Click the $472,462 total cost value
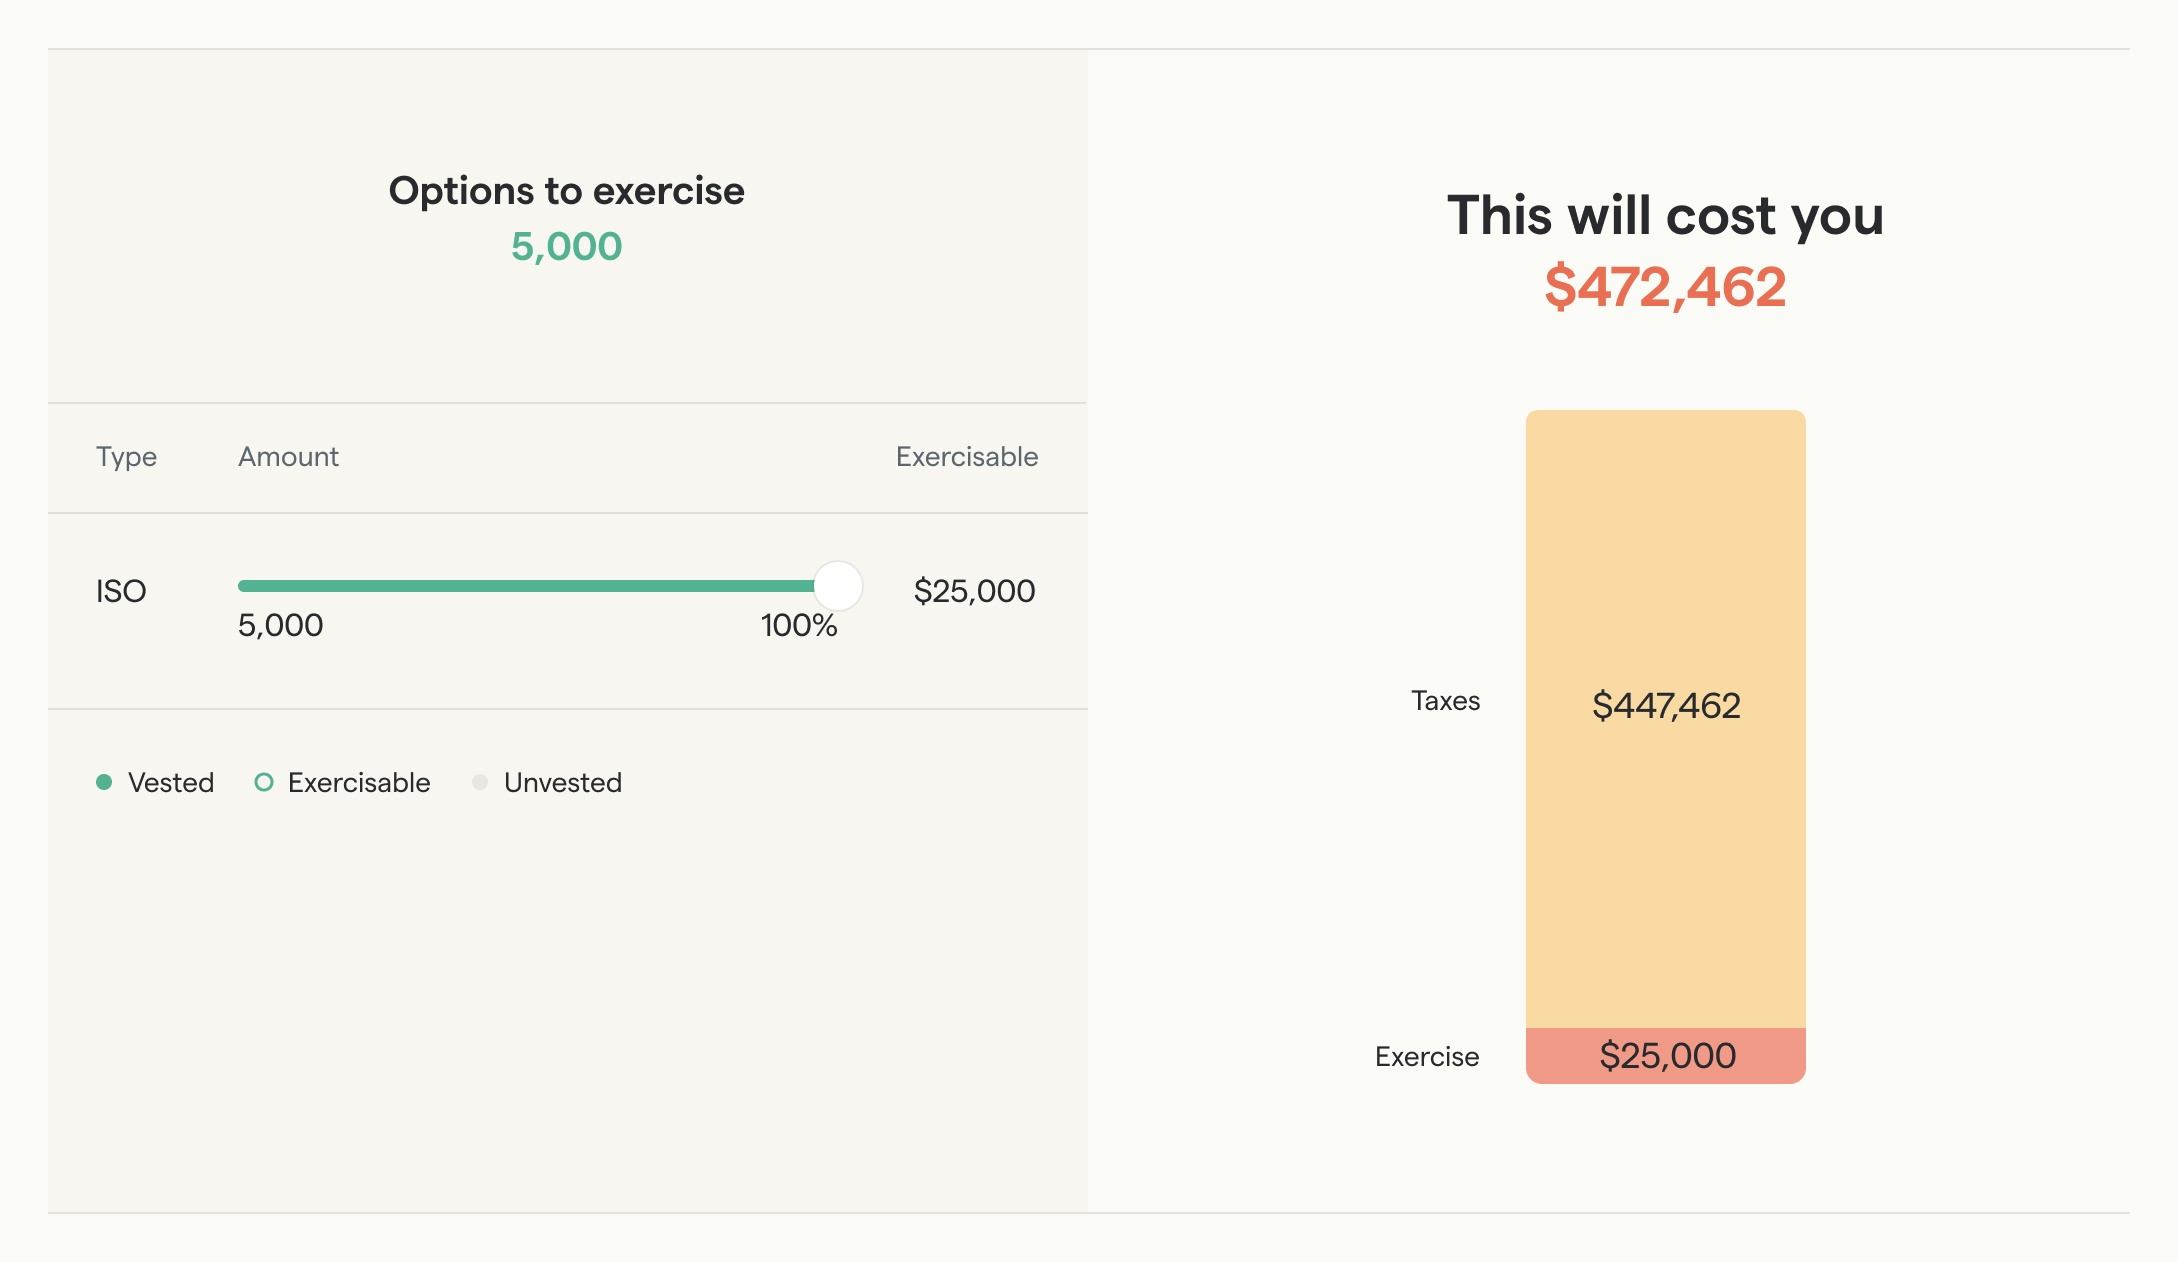This screenshot has height=1262, width=2178. (x=1665, y=287)
